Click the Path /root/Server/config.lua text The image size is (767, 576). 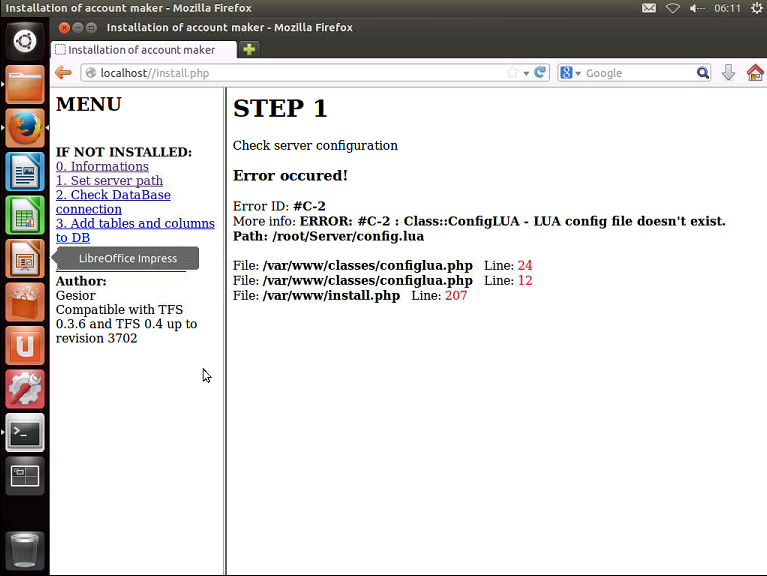pyautogui.click(x=328, y=236)
